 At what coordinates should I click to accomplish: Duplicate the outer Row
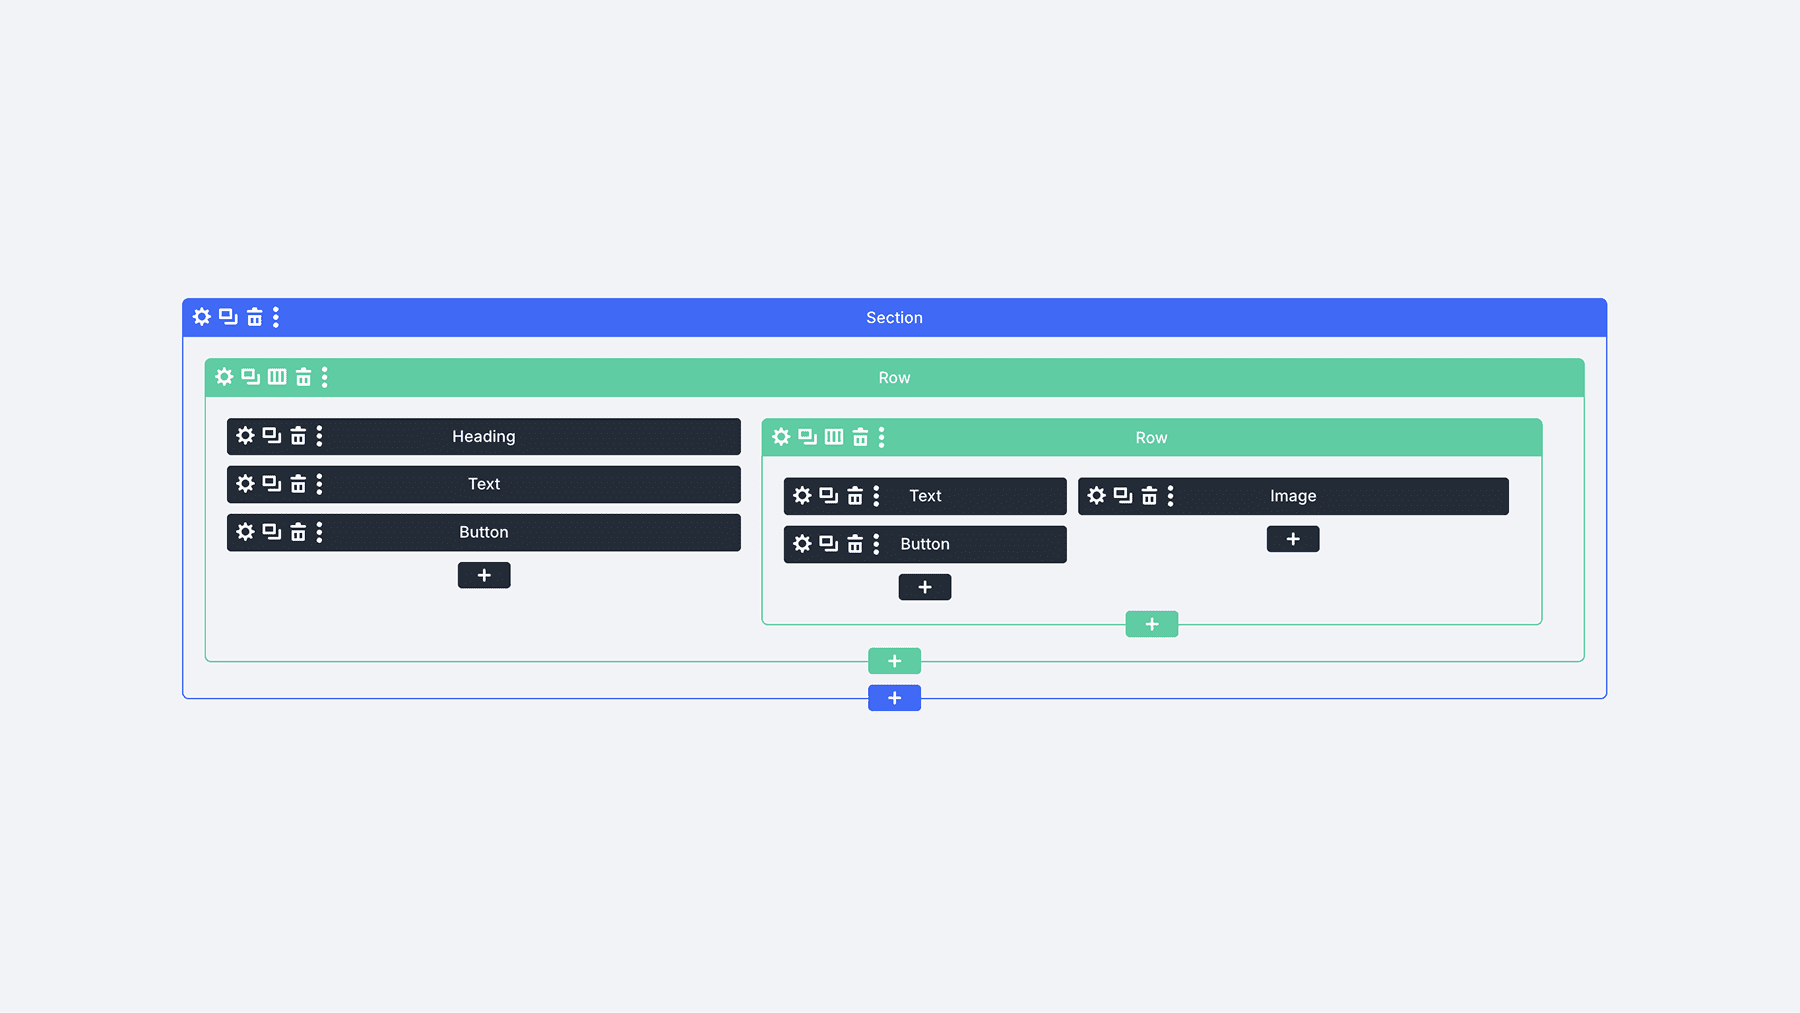point(249,377)
